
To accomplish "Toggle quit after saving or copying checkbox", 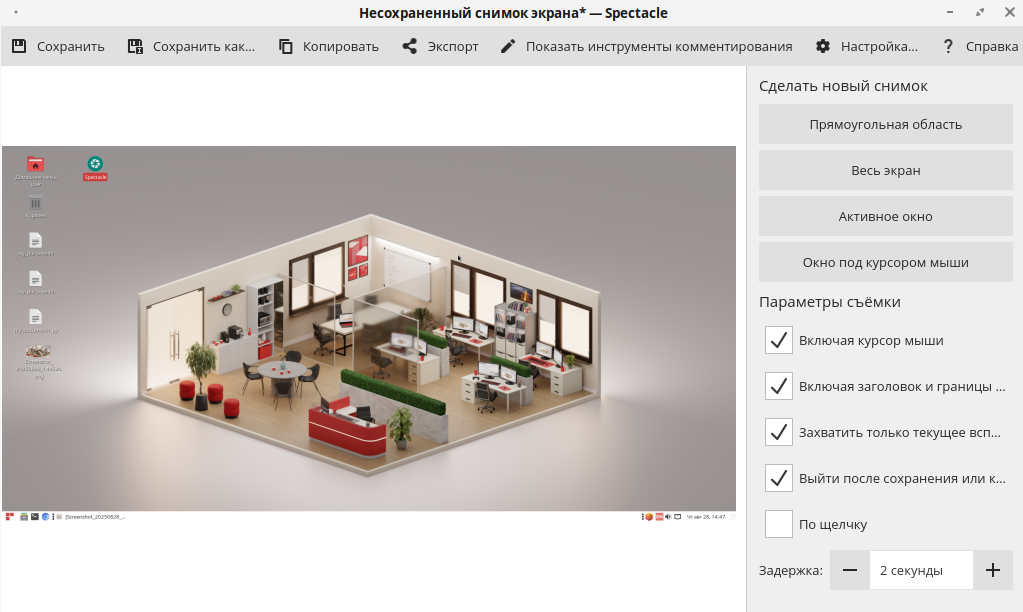I will click(x=779, y=478).
